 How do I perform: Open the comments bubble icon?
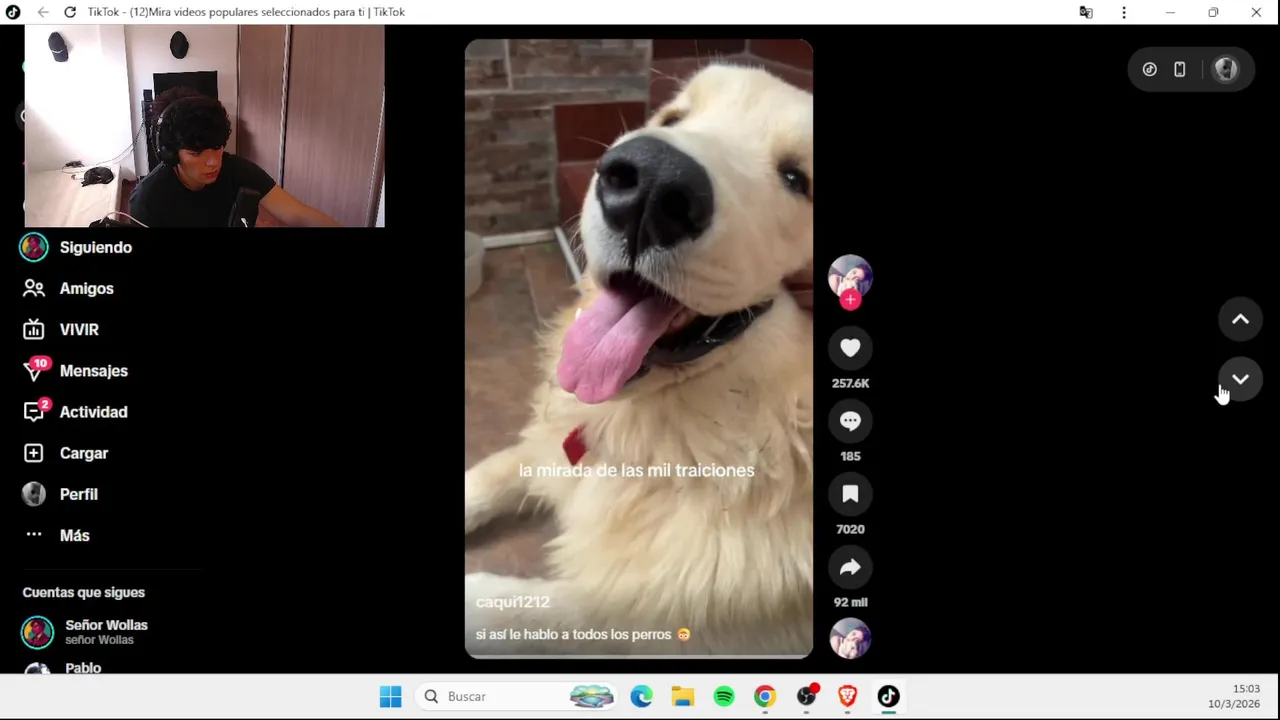pos(850,421)
